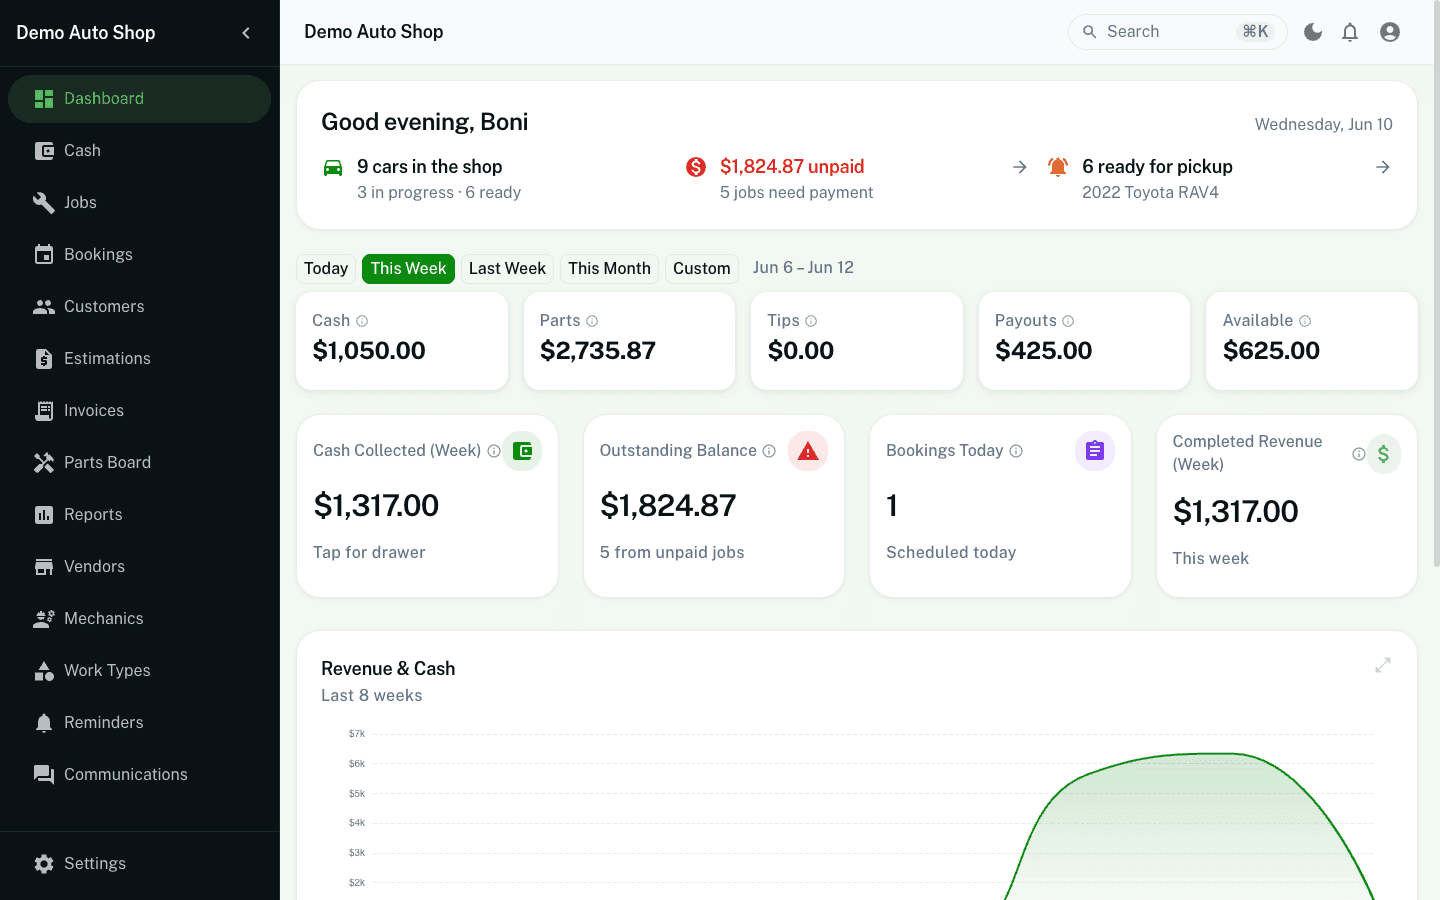Click the Vendors storefront icon
1440x900 pixels.
44,567
